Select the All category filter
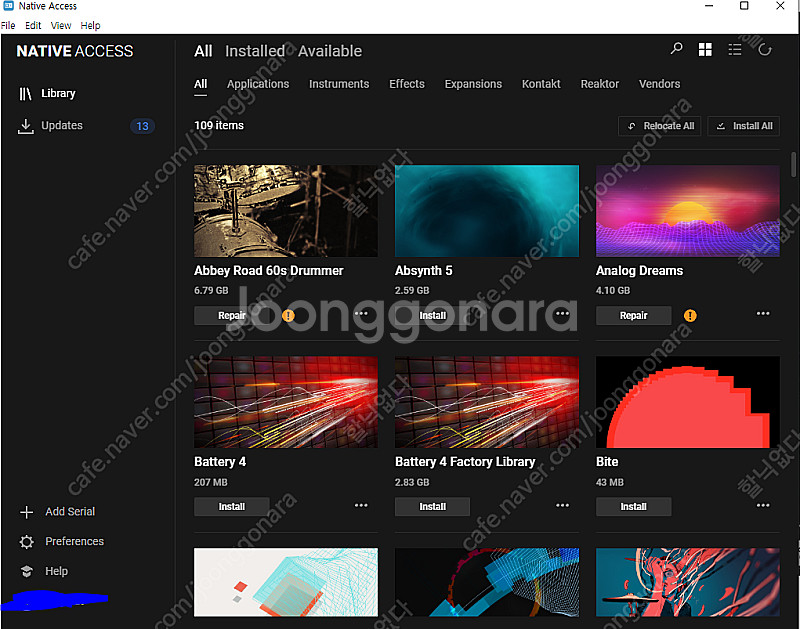 pos(201,84)
